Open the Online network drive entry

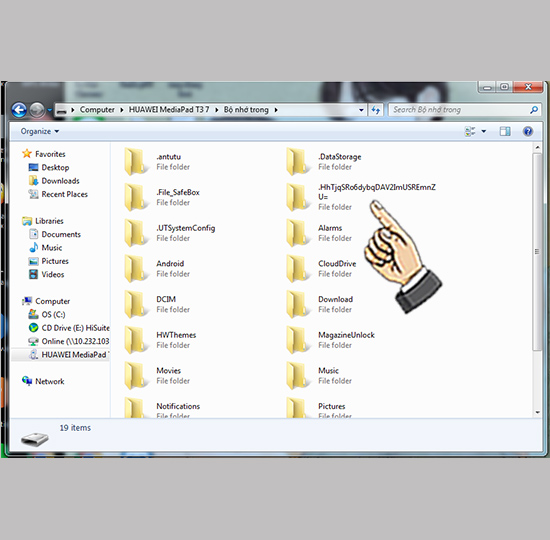(69, 341)
